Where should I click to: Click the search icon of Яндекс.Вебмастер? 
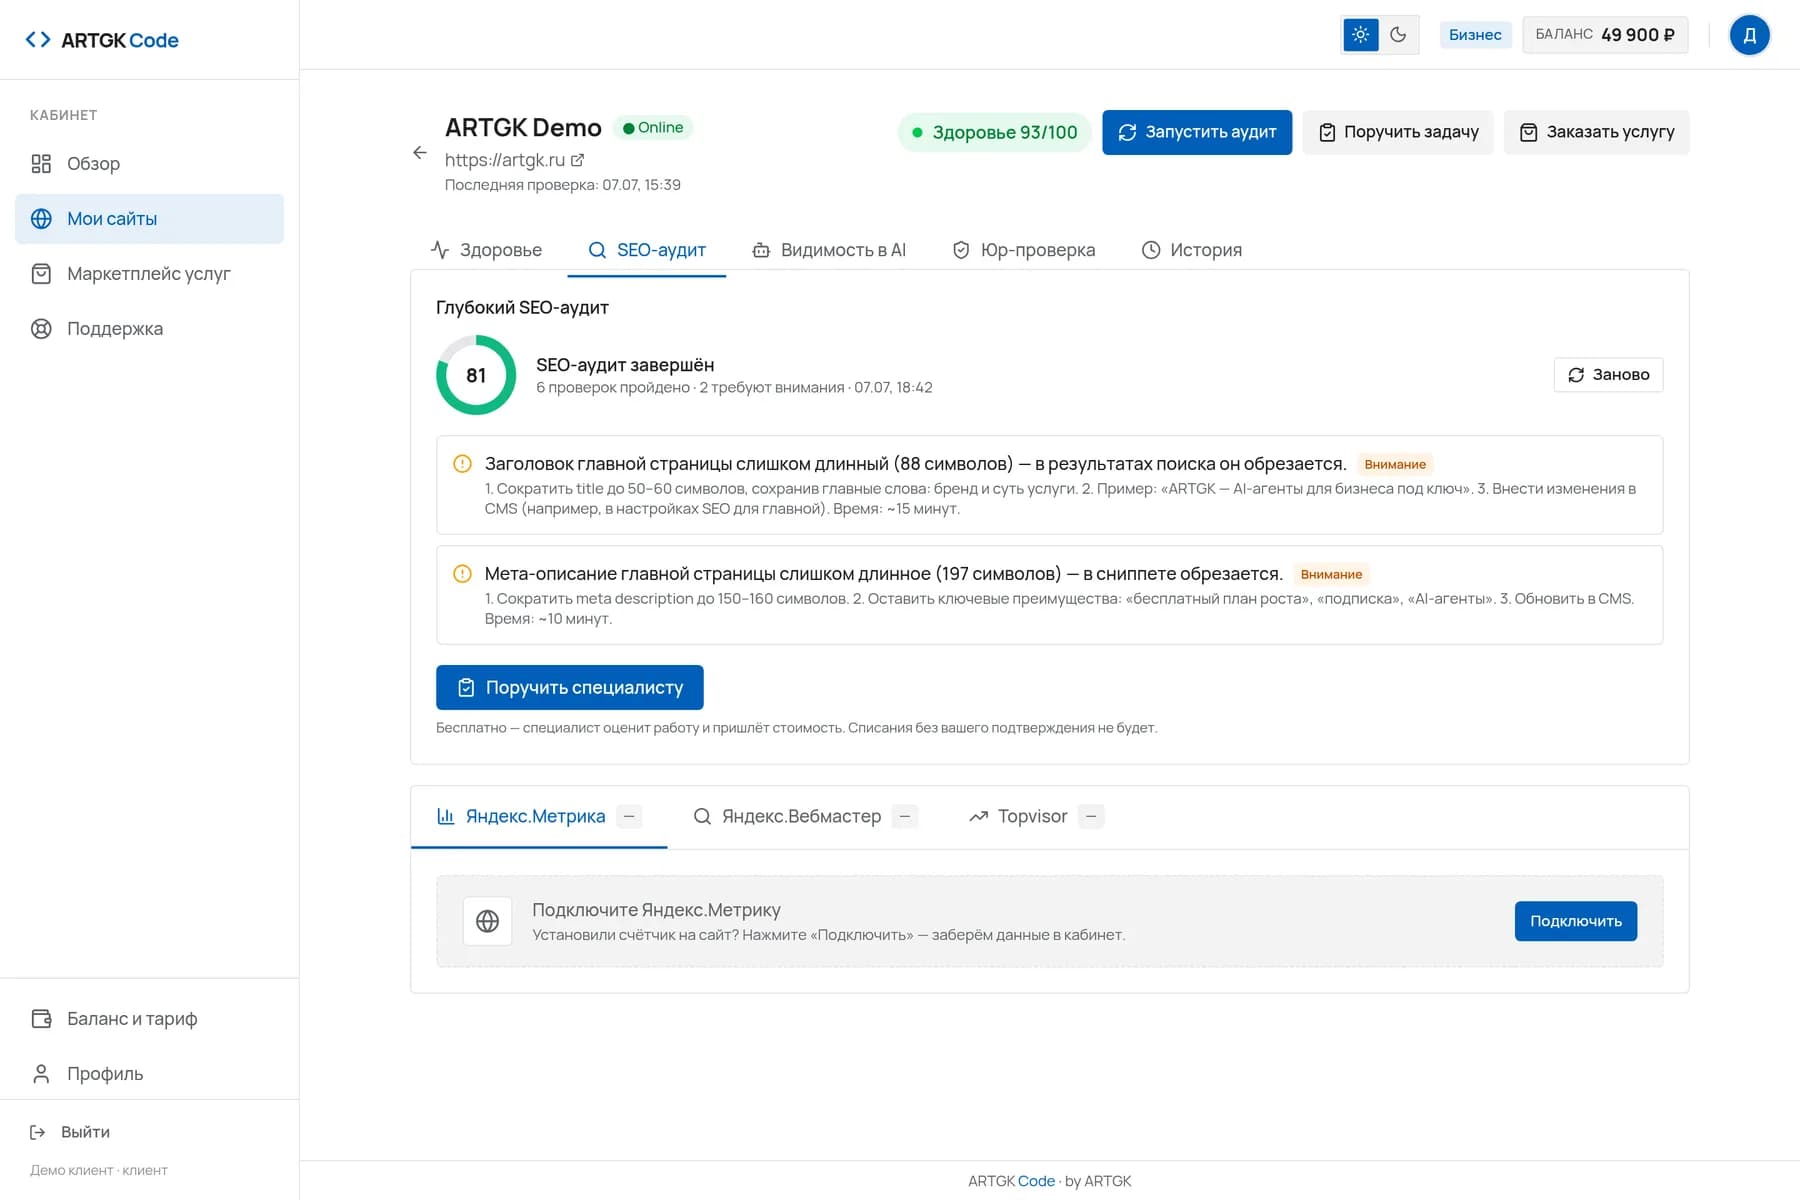coord(702,817)
